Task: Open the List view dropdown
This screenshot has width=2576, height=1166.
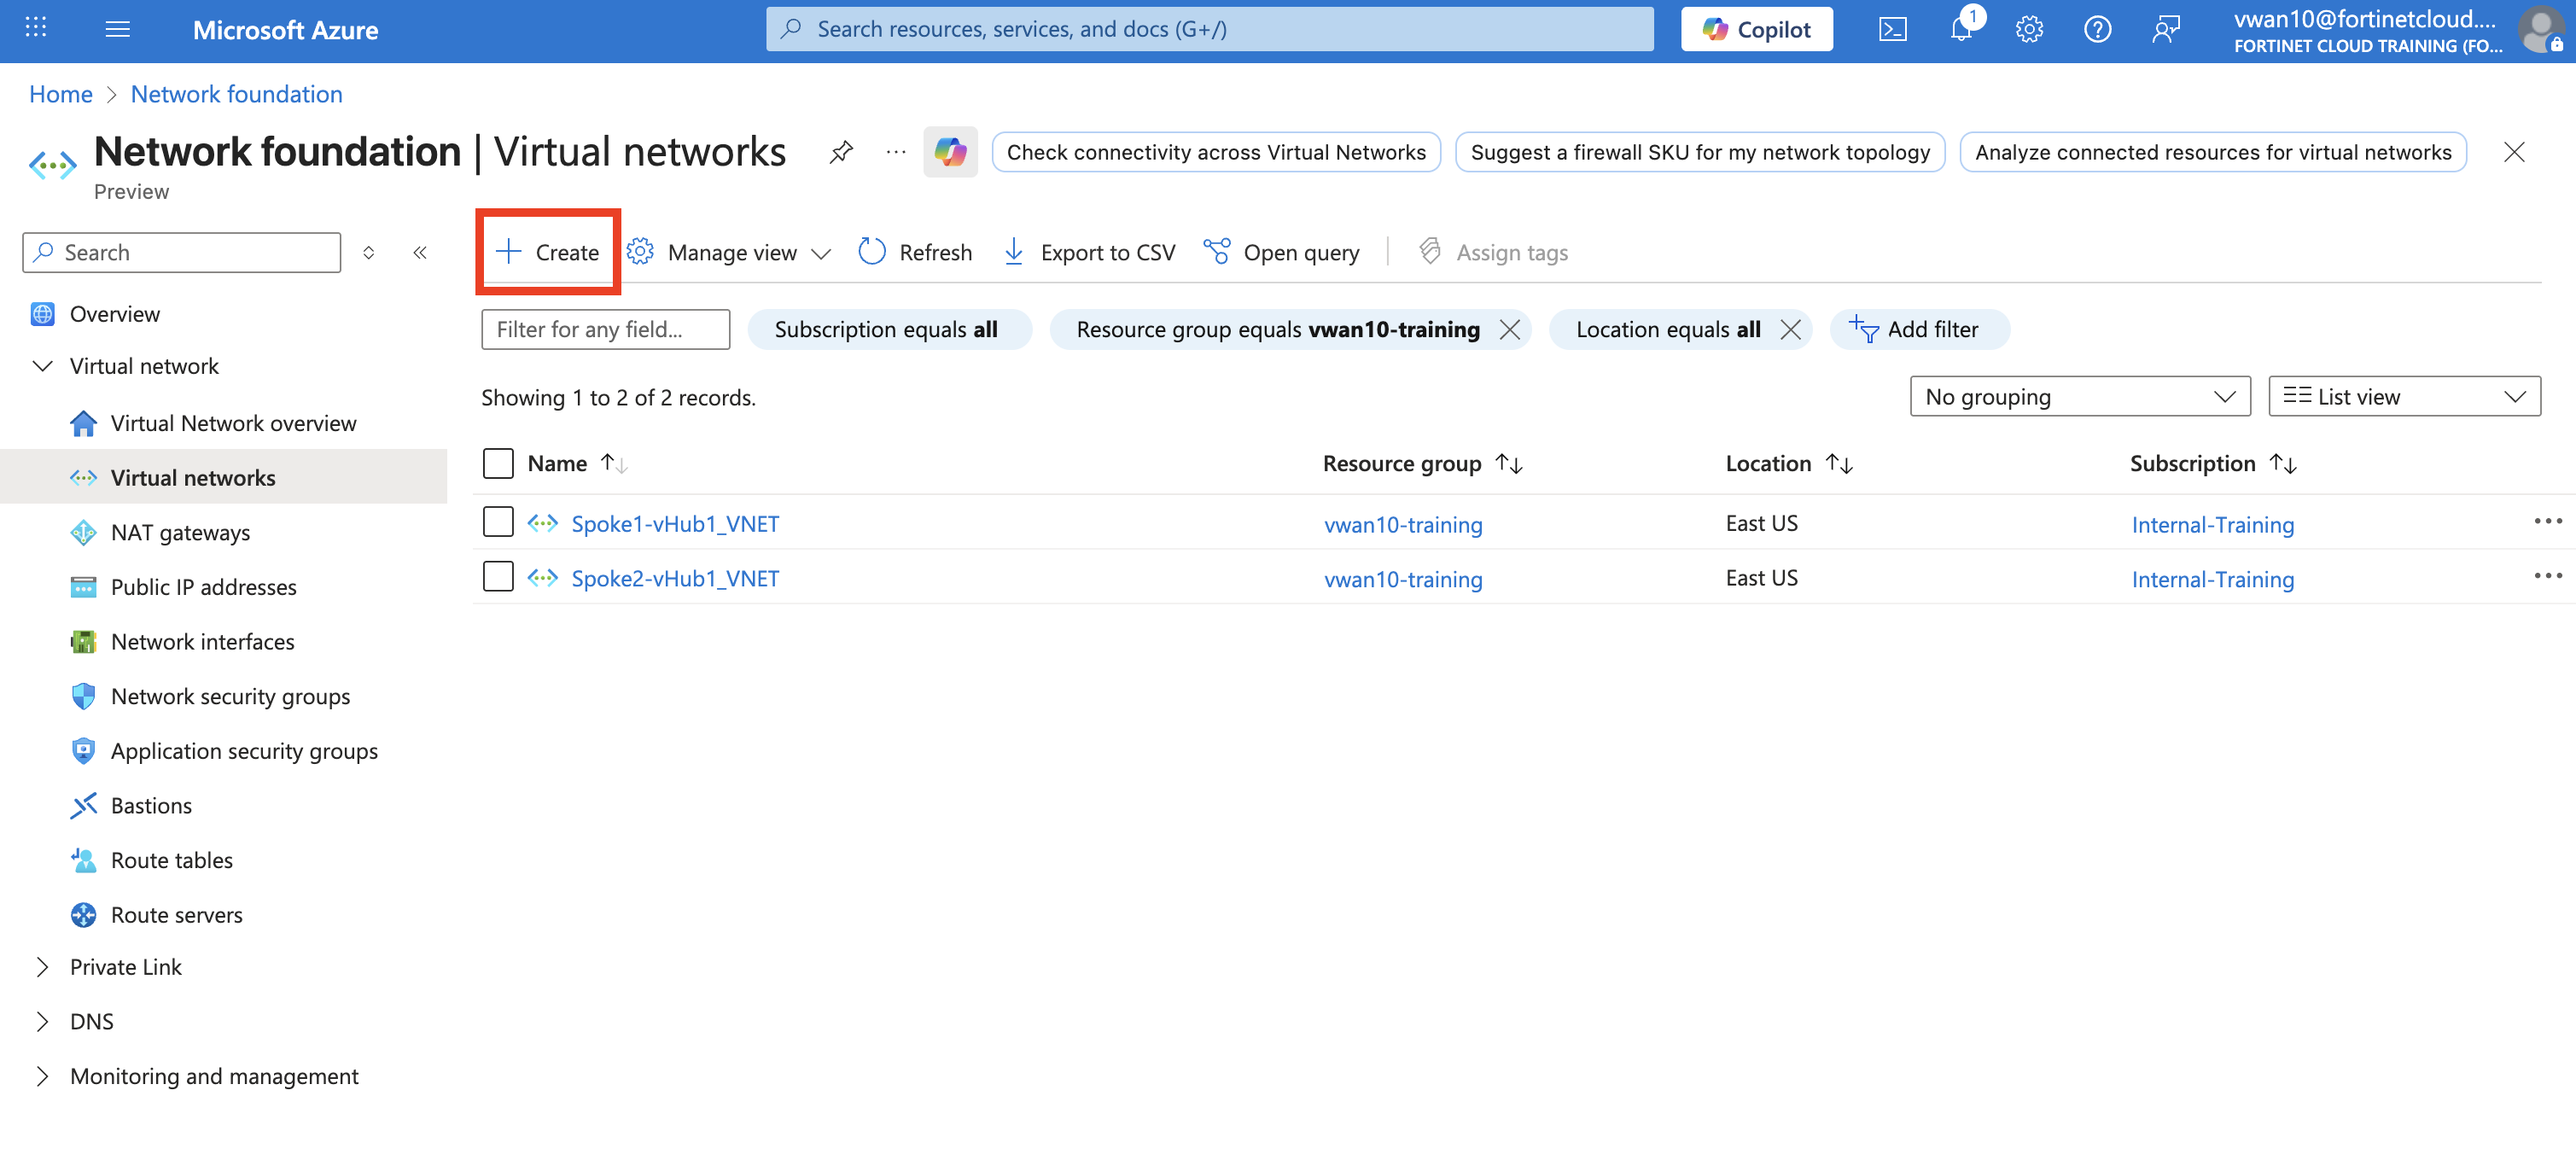Action: (x=2403, y=397)
